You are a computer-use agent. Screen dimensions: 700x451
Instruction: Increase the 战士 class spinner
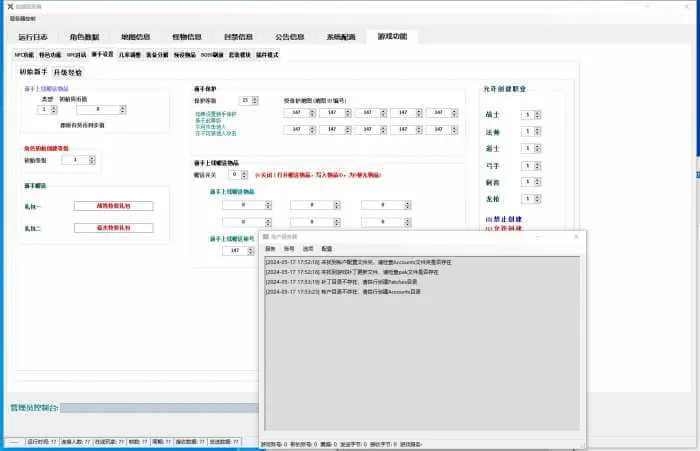coord(538,113)
